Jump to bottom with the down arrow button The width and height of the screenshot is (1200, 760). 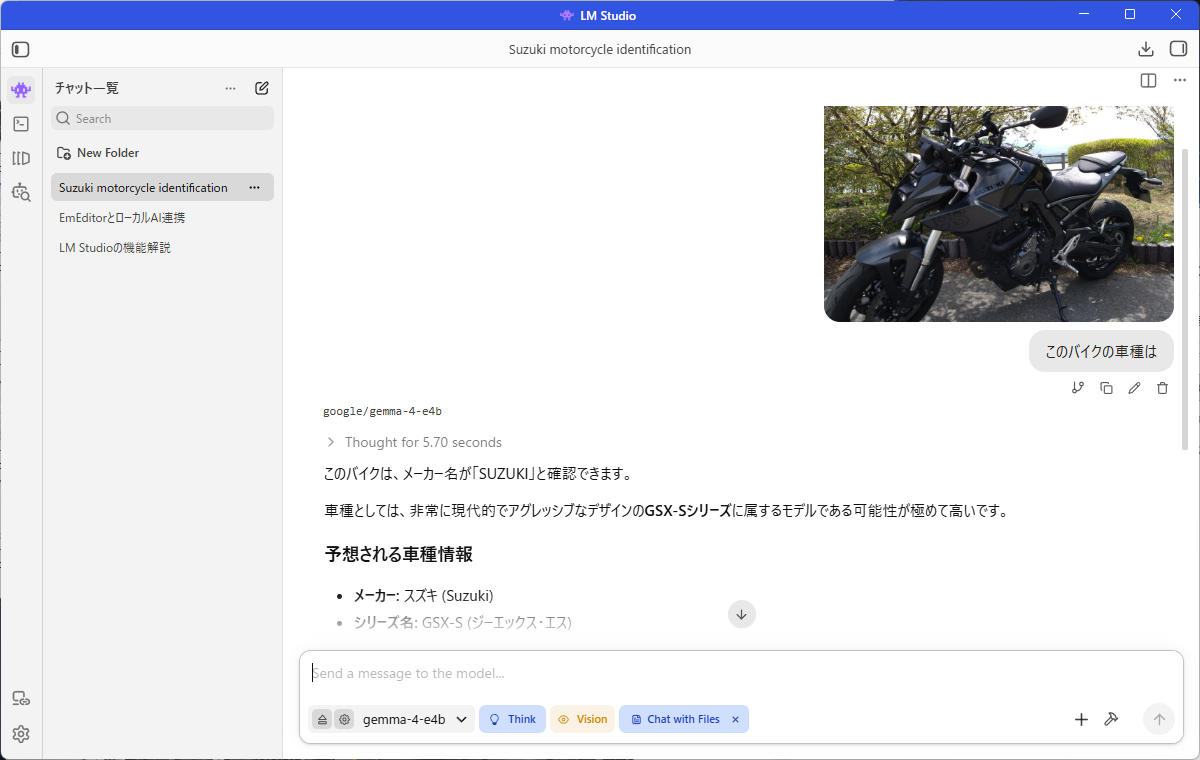[x=741, y=614]
